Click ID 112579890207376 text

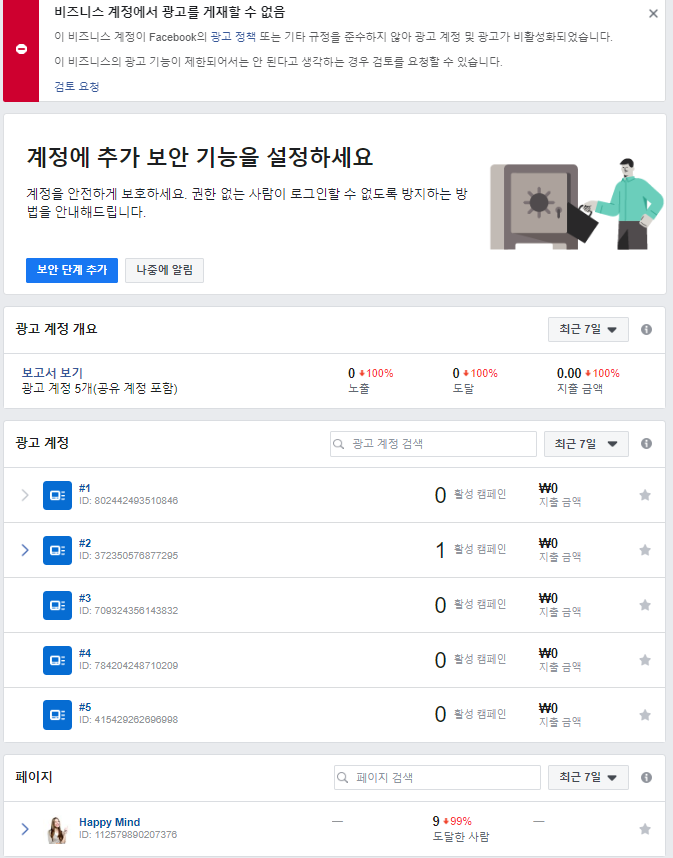[128, 834]
